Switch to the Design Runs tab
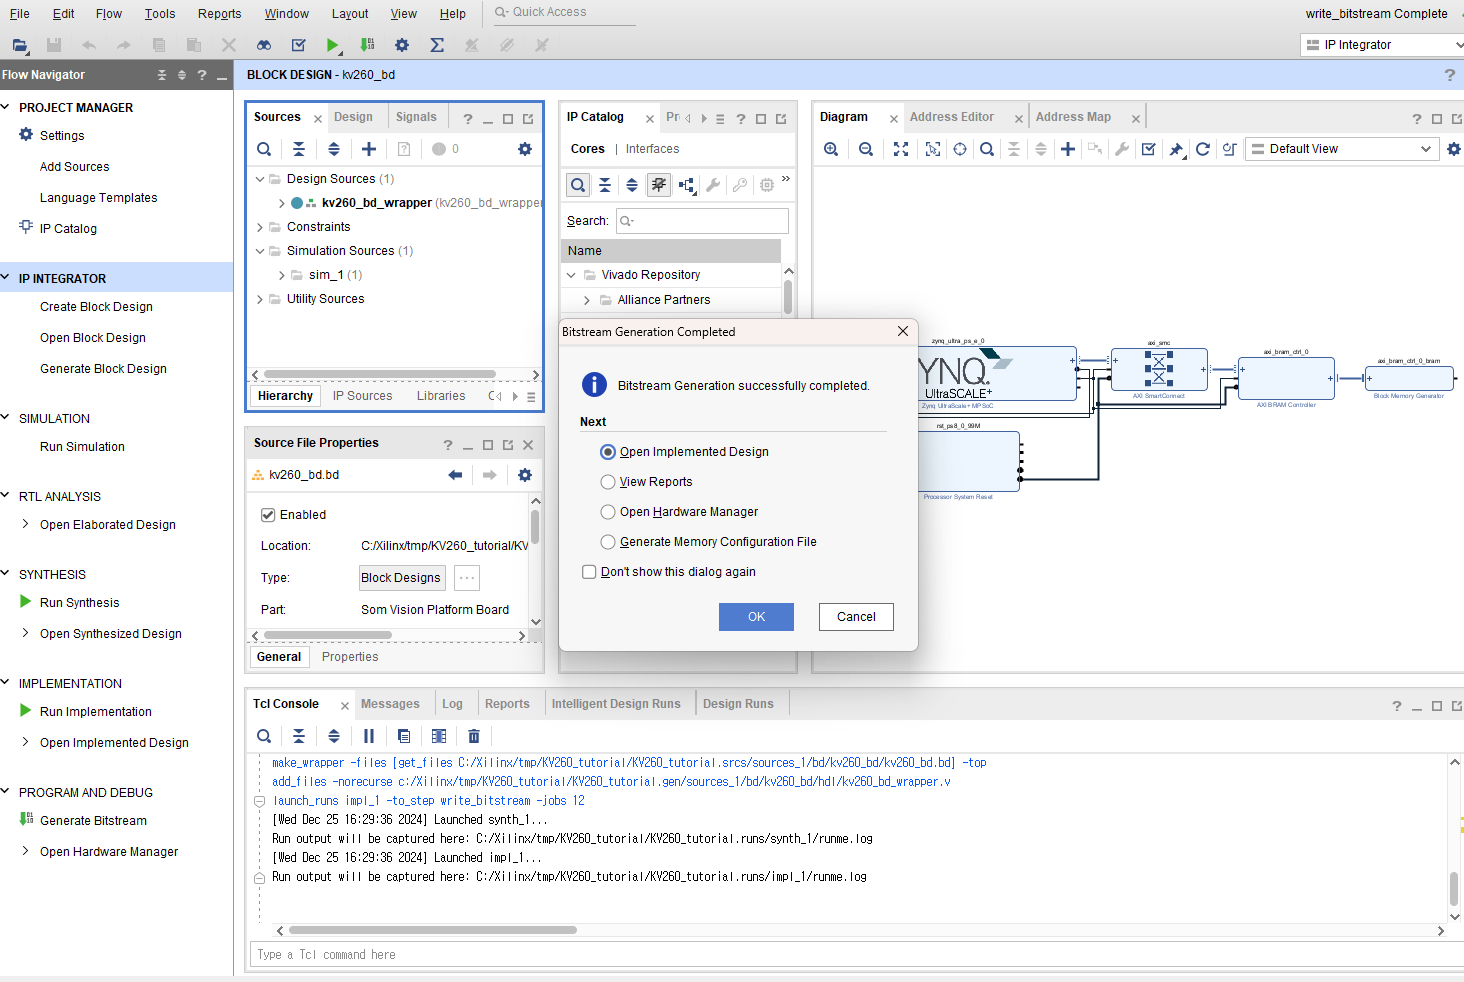Image resolution: width=1464 pixels, height=982 pixels. coord(738,704)
